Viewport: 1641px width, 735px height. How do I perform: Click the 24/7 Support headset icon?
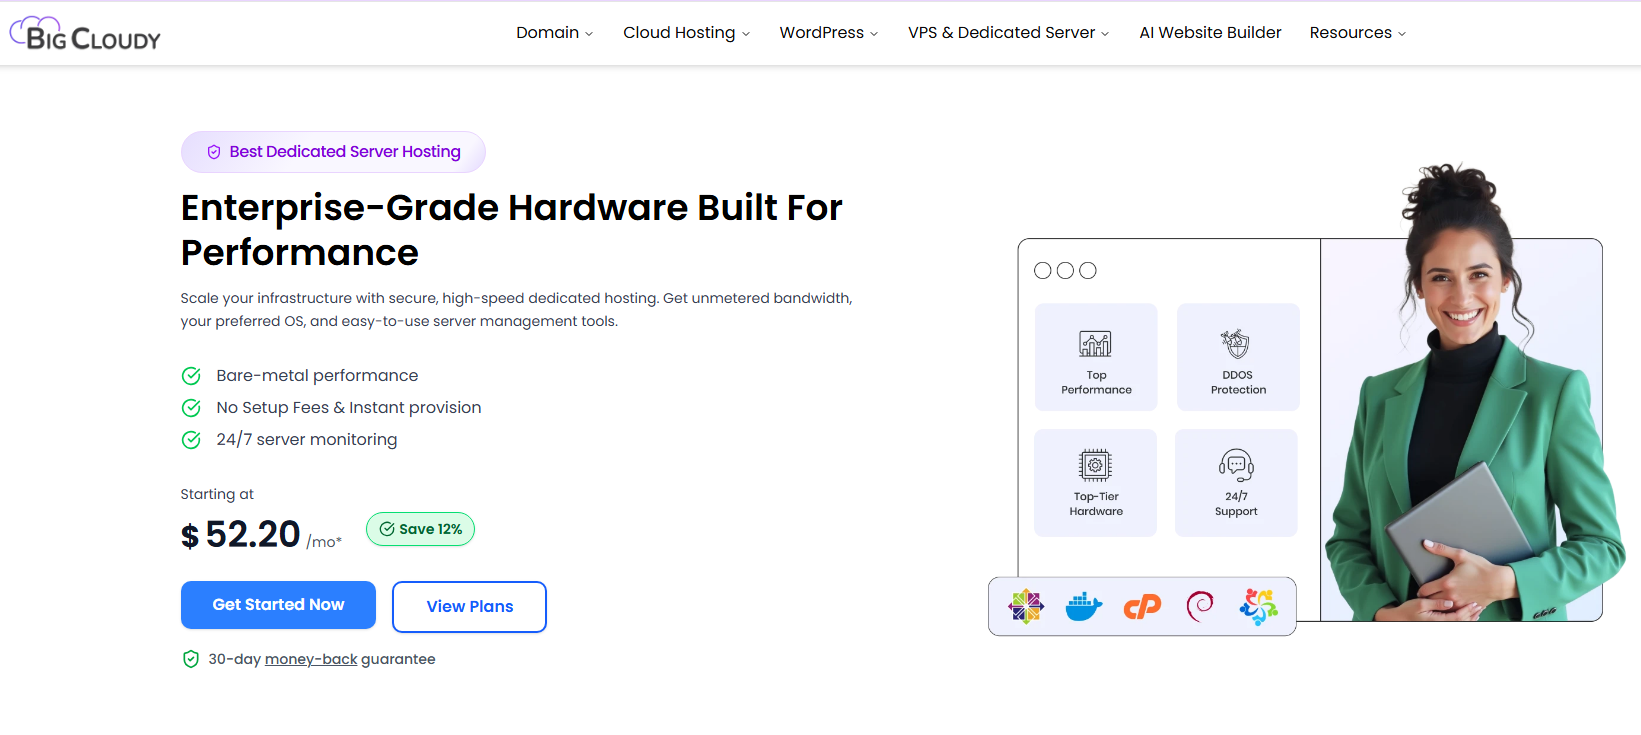click(x=1236, y=465)
